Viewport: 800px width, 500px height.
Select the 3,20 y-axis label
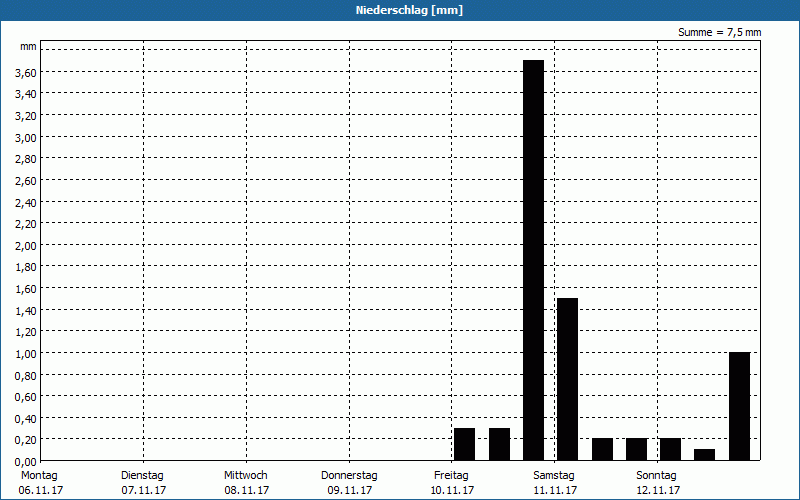(x=26, y=116)
